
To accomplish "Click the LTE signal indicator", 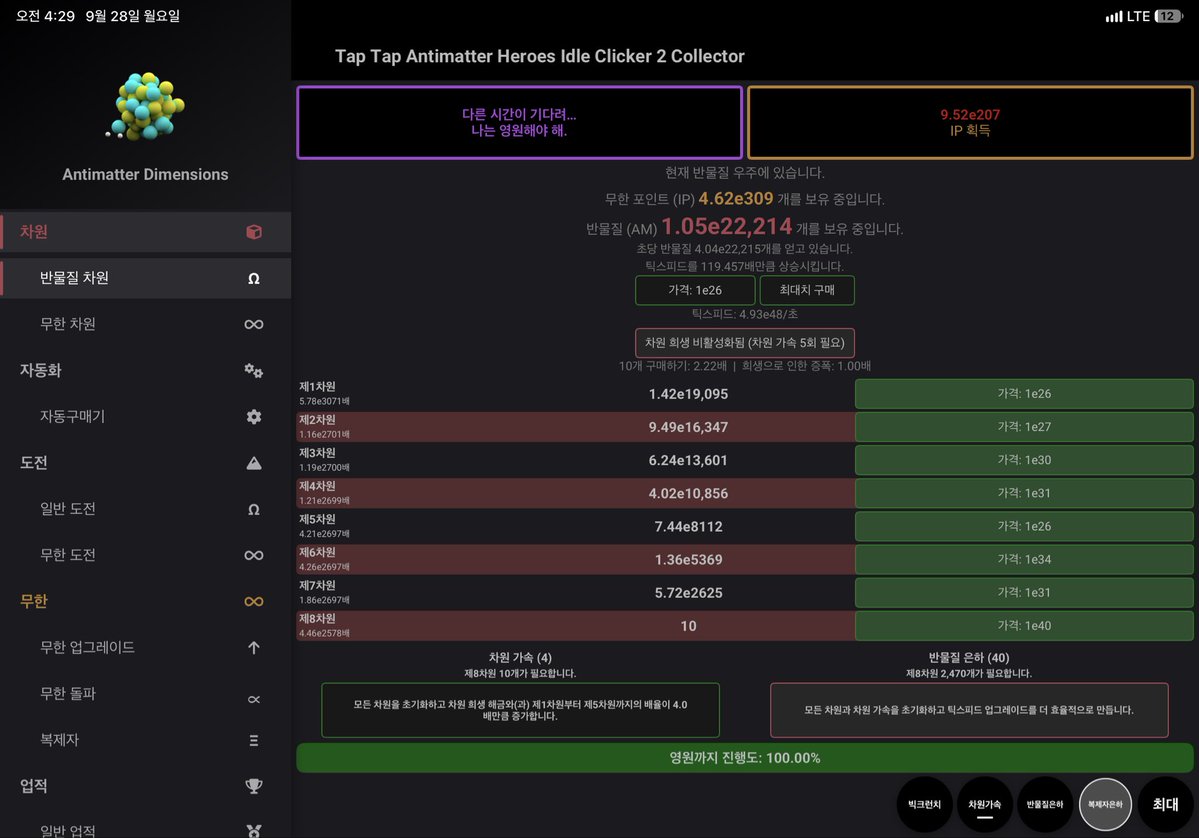I will point(1127,16).
